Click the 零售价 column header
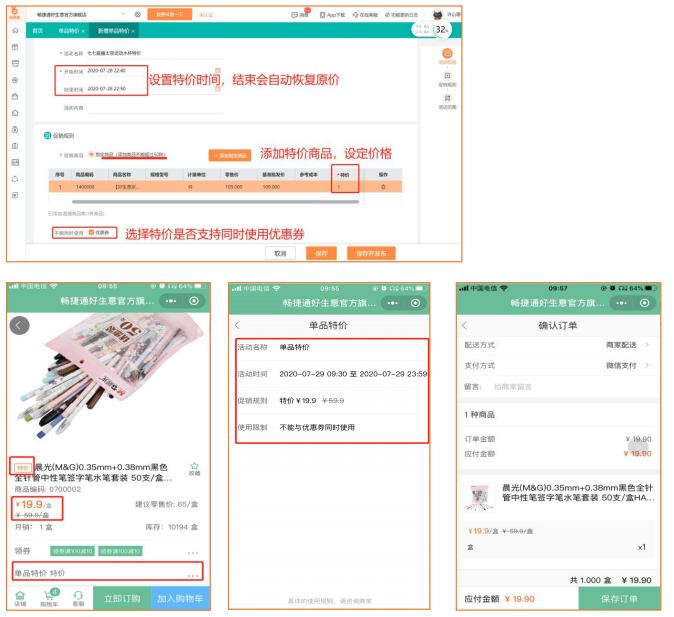Image resolution: width=674 pixels, height=617 pixels. click(232, 175)
